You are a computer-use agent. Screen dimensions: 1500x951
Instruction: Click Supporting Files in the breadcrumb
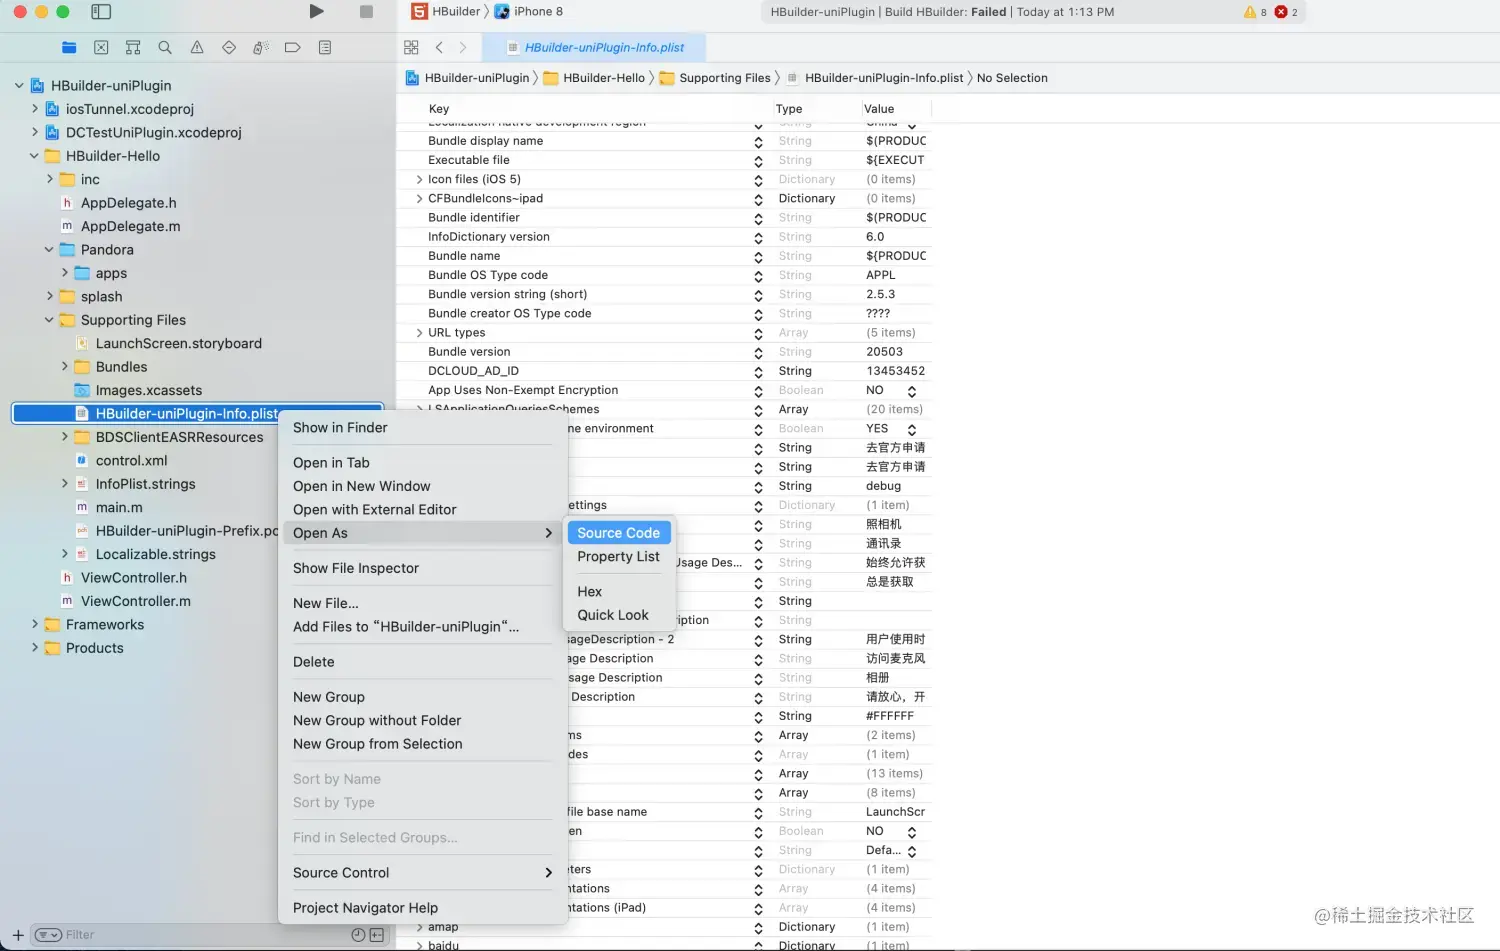[x=715, y=78]
